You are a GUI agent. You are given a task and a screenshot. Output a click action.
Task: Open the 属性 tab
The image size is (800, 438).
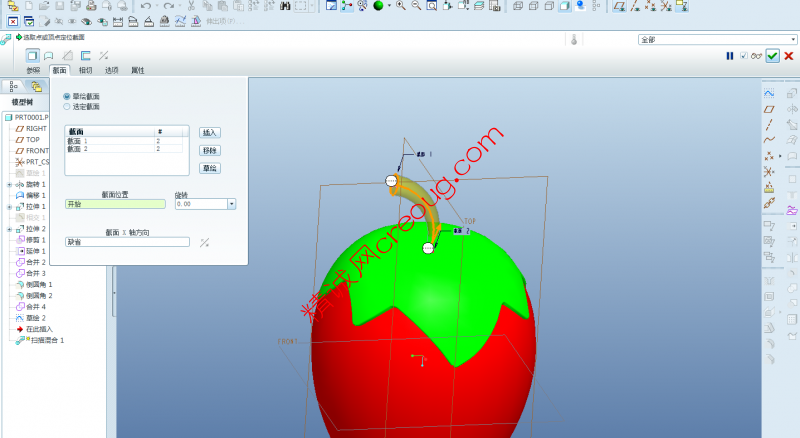138,70
